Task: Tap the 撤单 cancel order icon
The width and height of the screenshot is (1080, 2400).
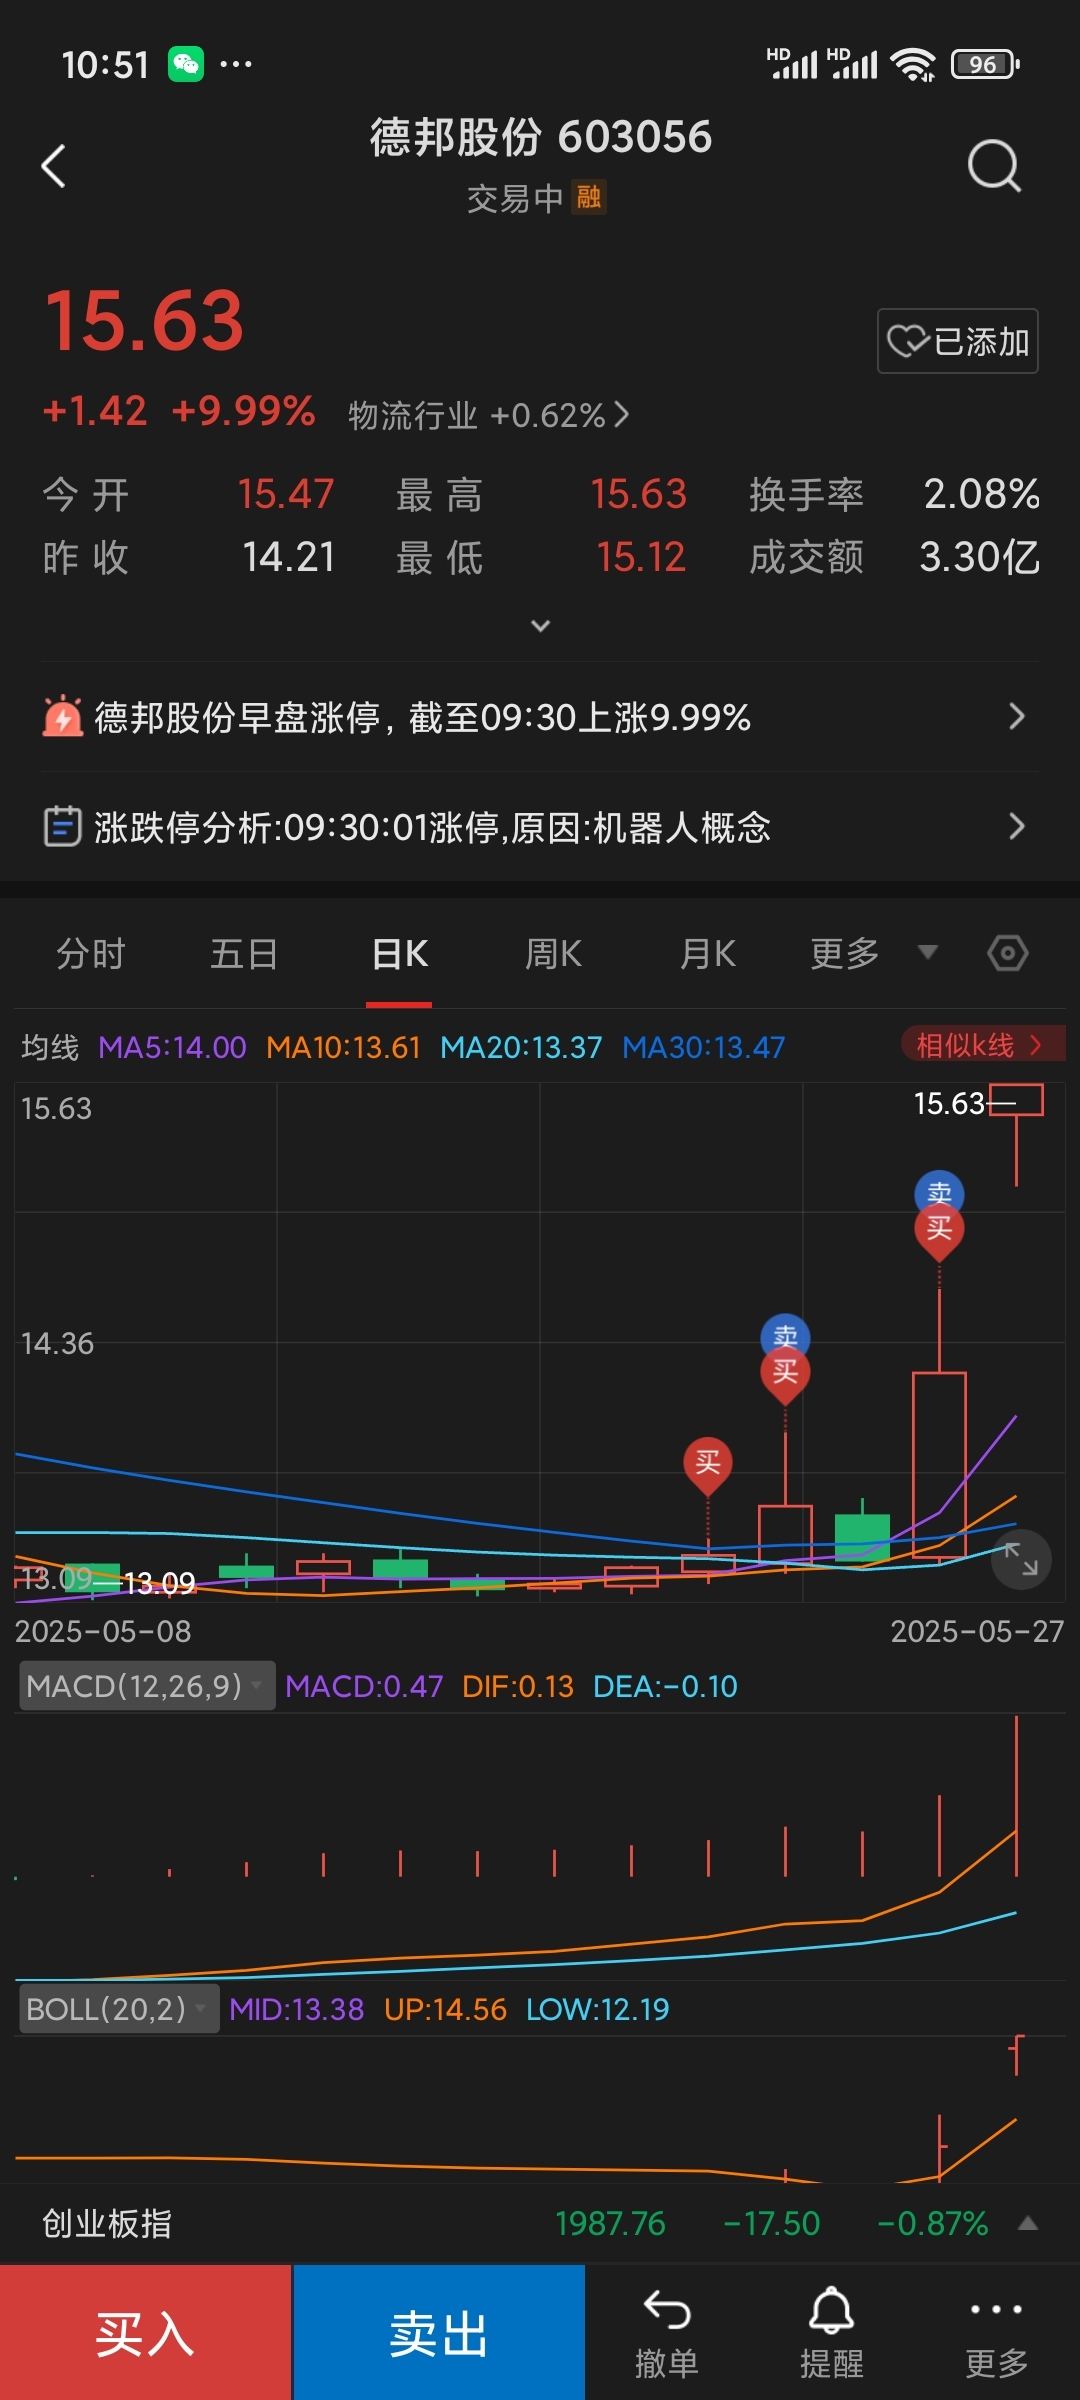Action: tap(666, 2336)
